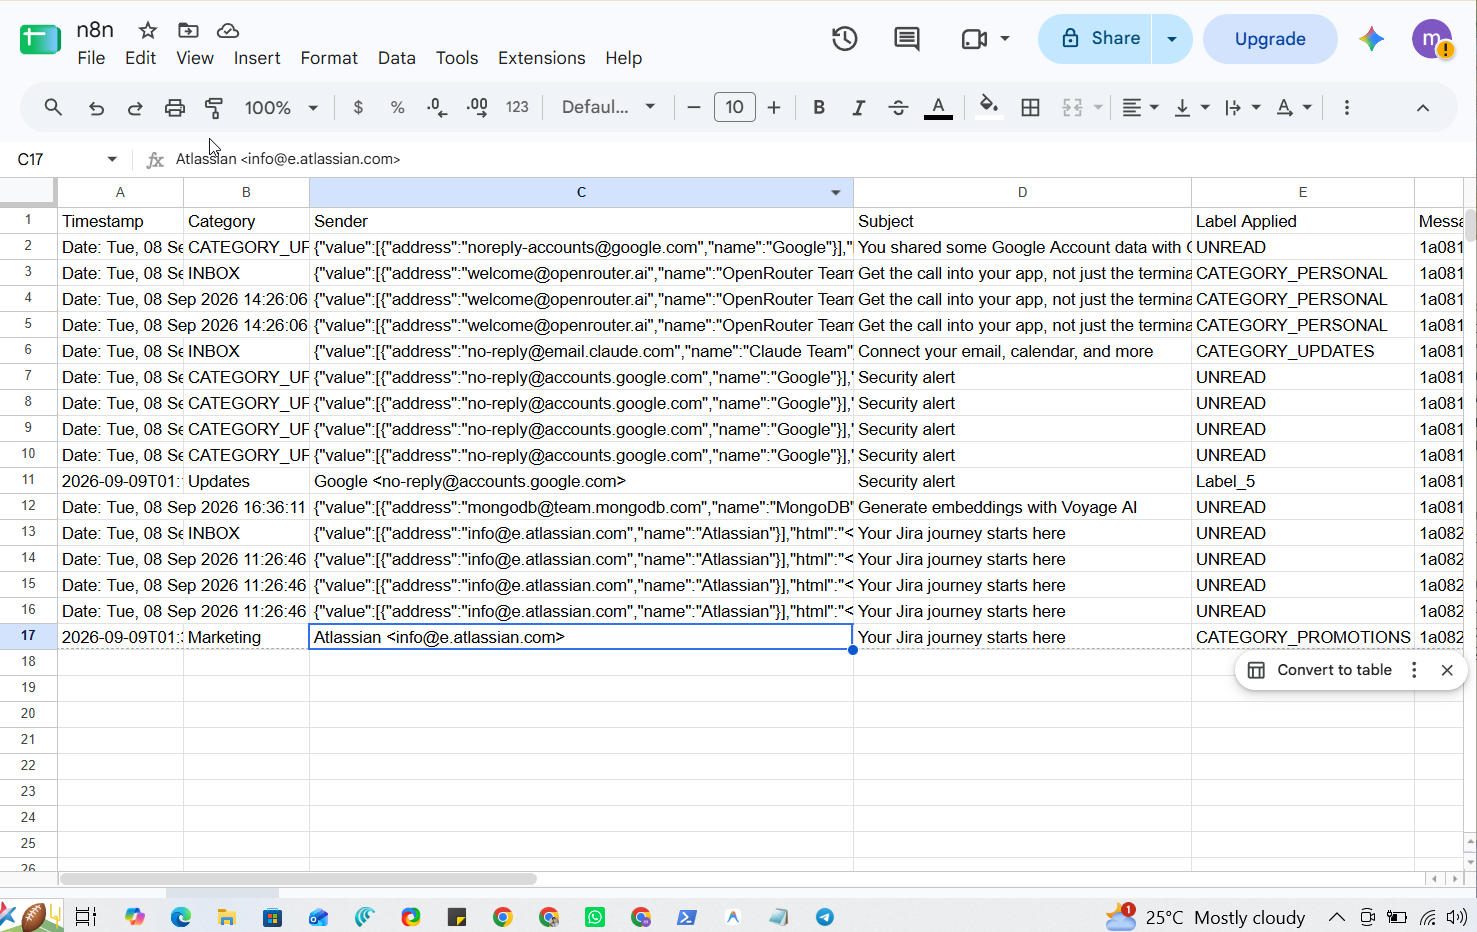
Task: Click the horizontal scrollbar
Action: click(298, 879)
